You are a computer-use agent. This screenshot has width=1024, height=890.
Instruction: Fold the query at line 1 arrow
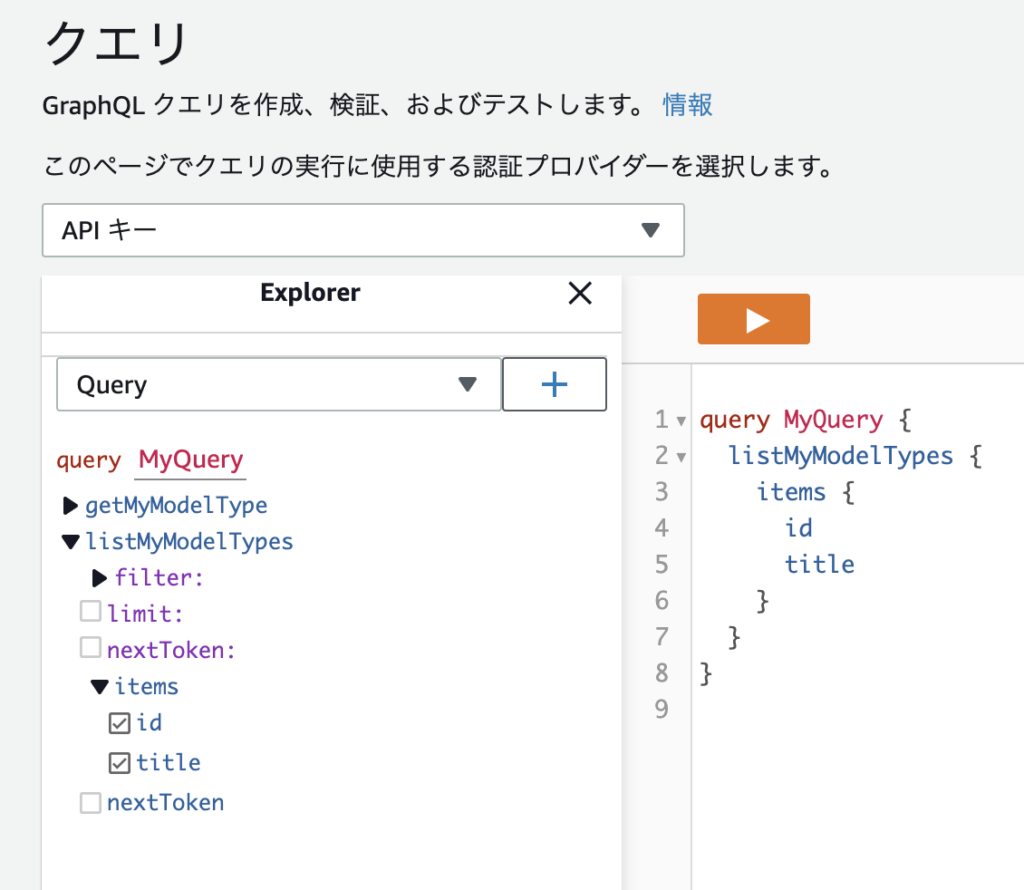(x=681, y=421)
